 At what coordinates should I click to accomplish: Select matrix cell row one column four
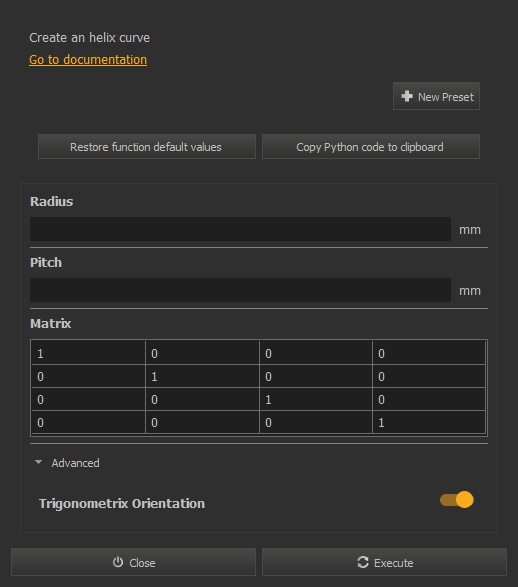coord(429,353)
